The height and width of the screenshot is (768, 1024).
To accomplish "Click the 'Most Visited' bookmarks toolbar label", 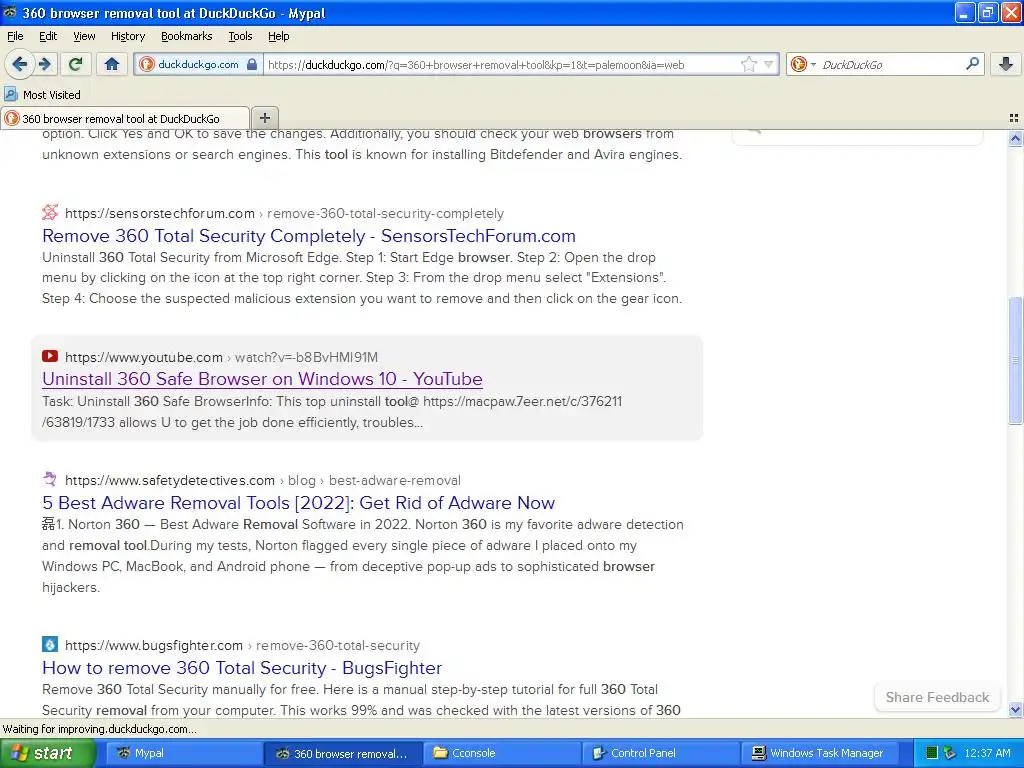I will tap(52, 95).
